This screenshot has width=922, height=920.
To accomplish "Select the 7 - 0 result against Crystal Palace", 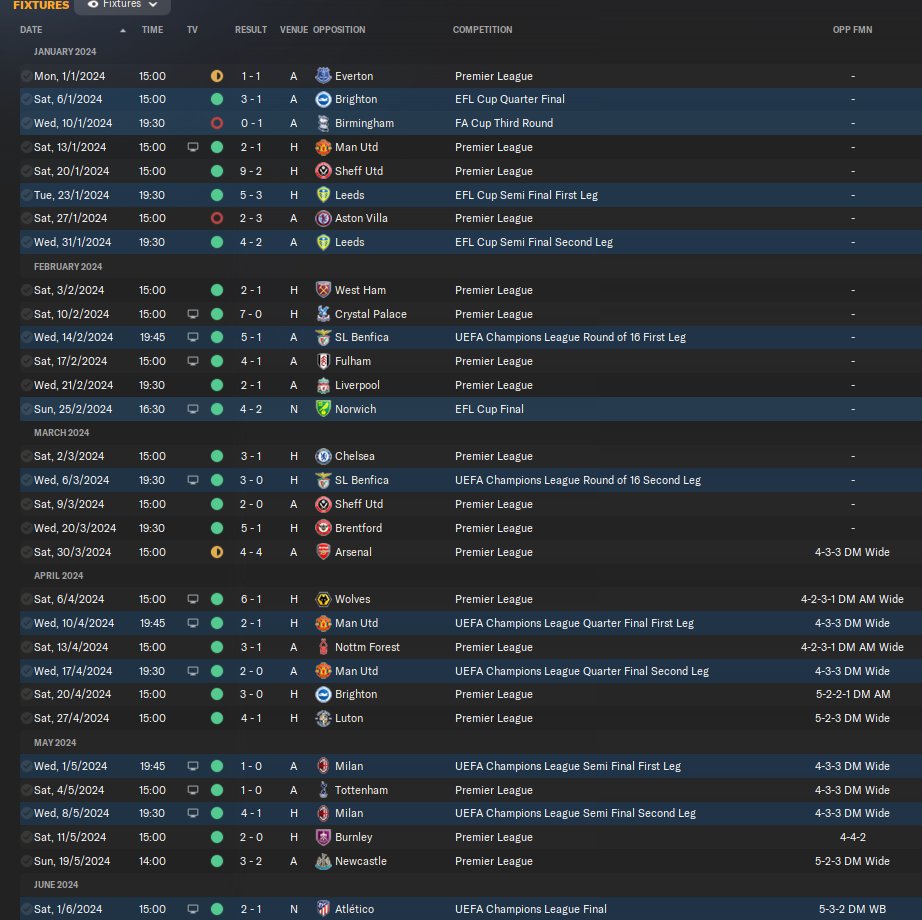I will click(251, 314).
